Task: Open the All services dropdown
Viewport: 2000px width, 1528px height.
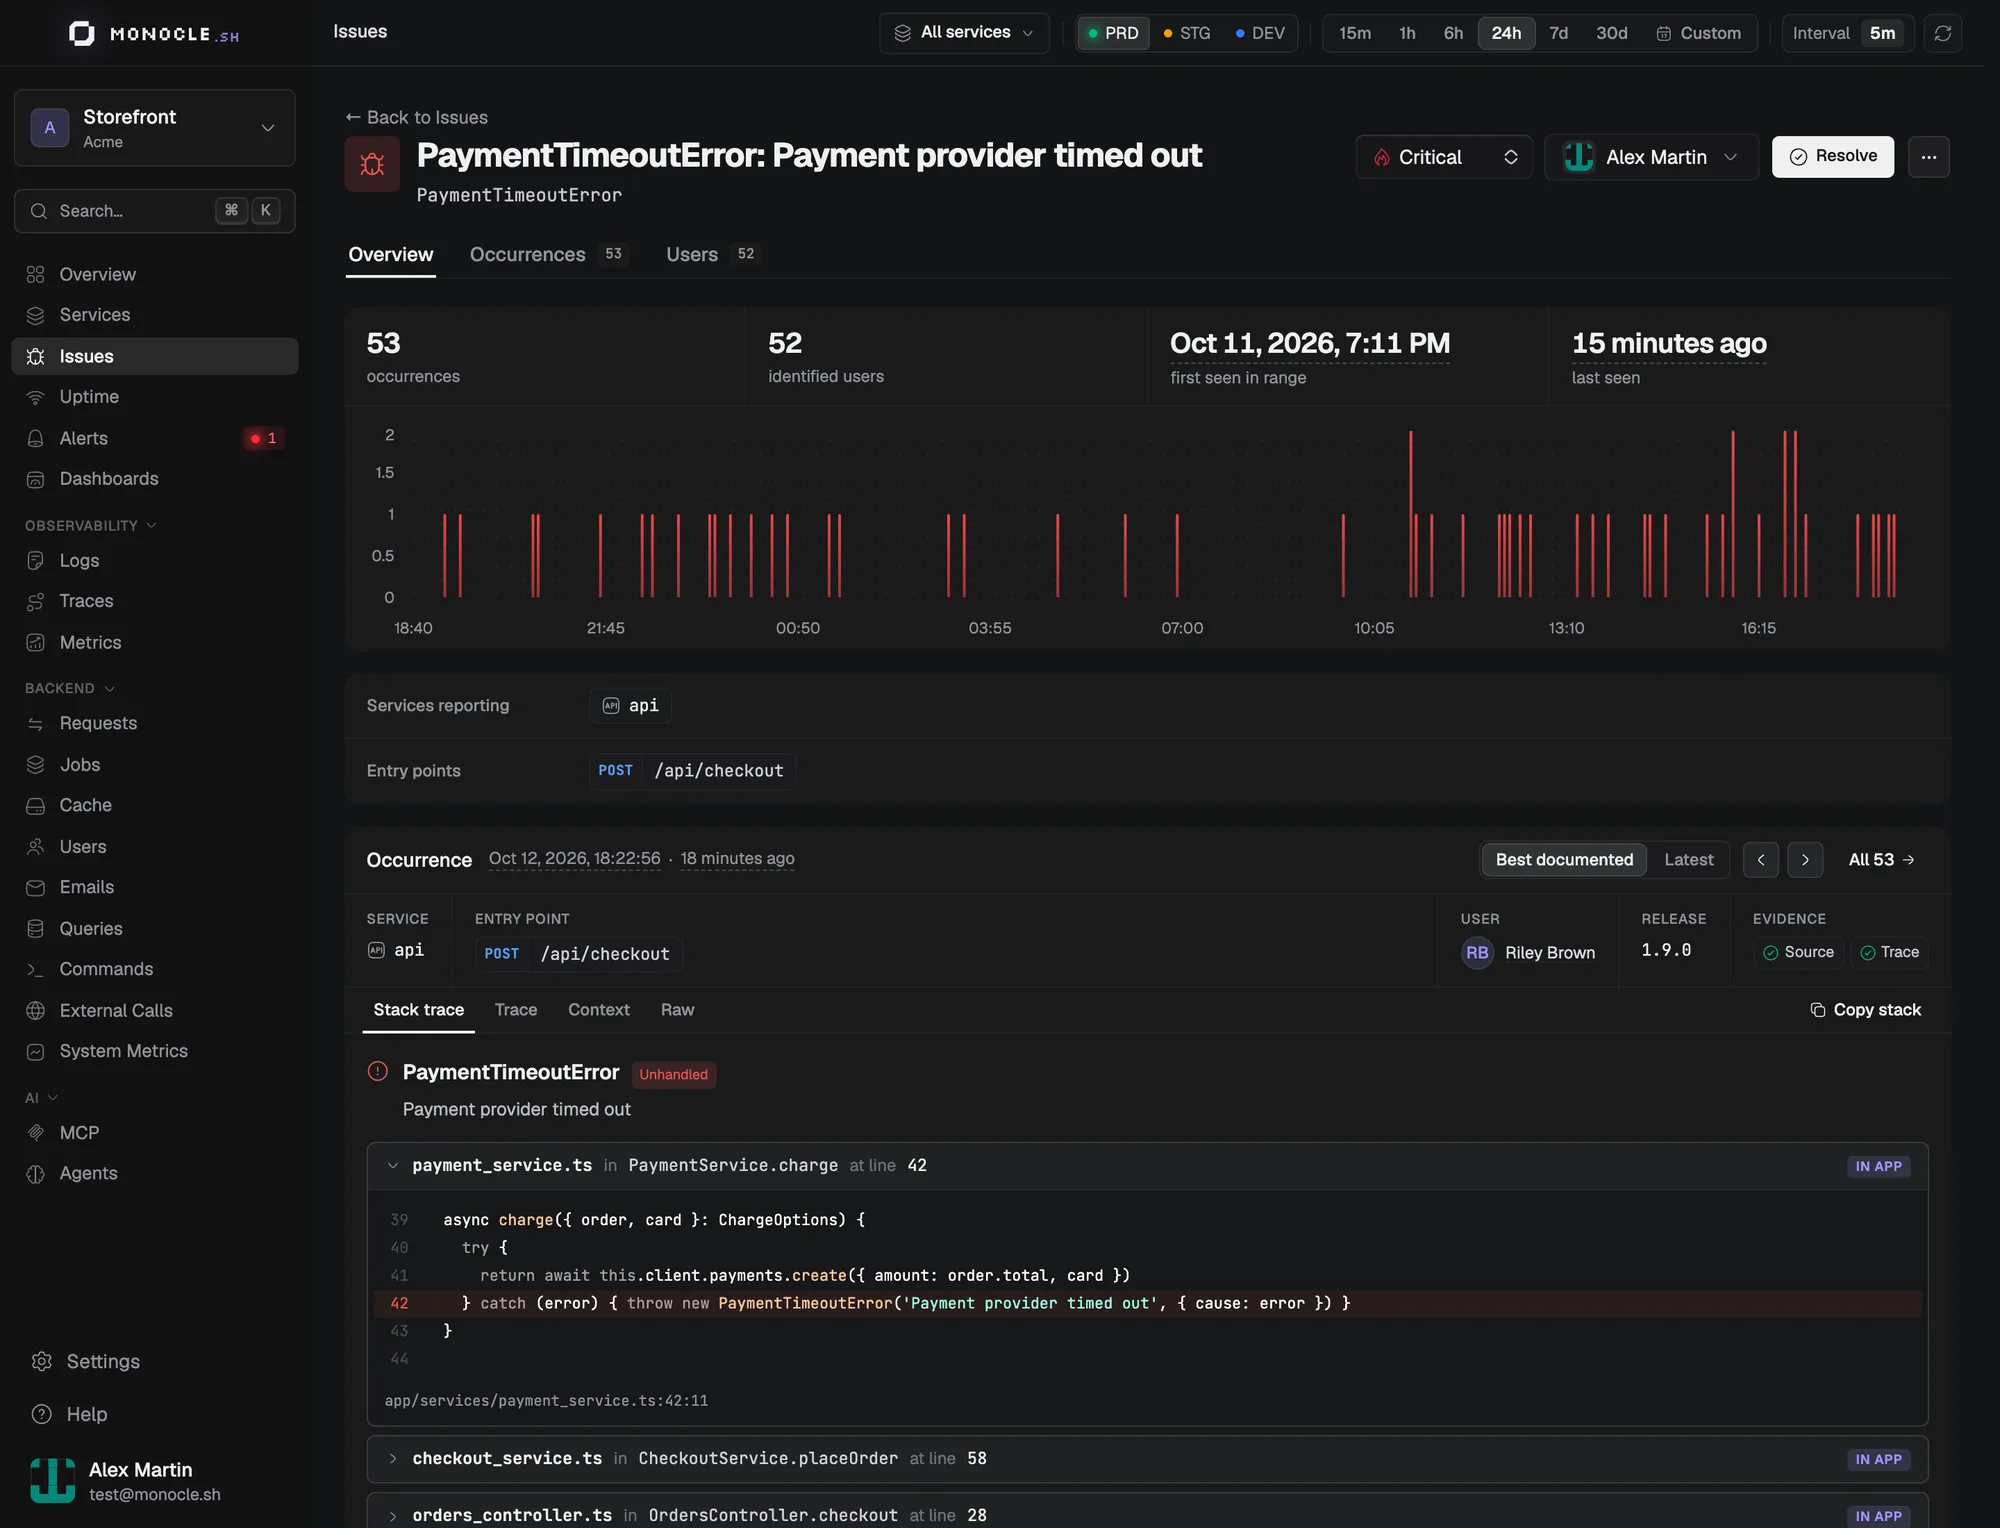Action: coord(964,33)
